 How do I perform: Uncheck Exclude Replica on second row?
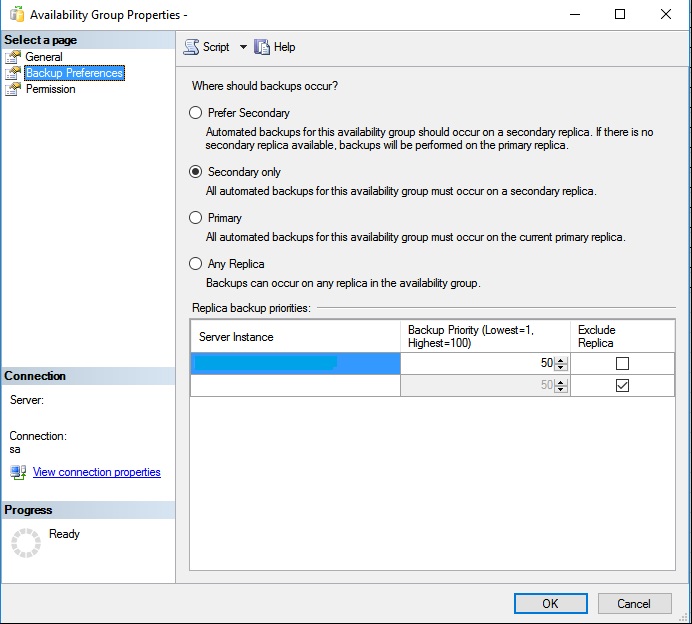coord(622,385)
